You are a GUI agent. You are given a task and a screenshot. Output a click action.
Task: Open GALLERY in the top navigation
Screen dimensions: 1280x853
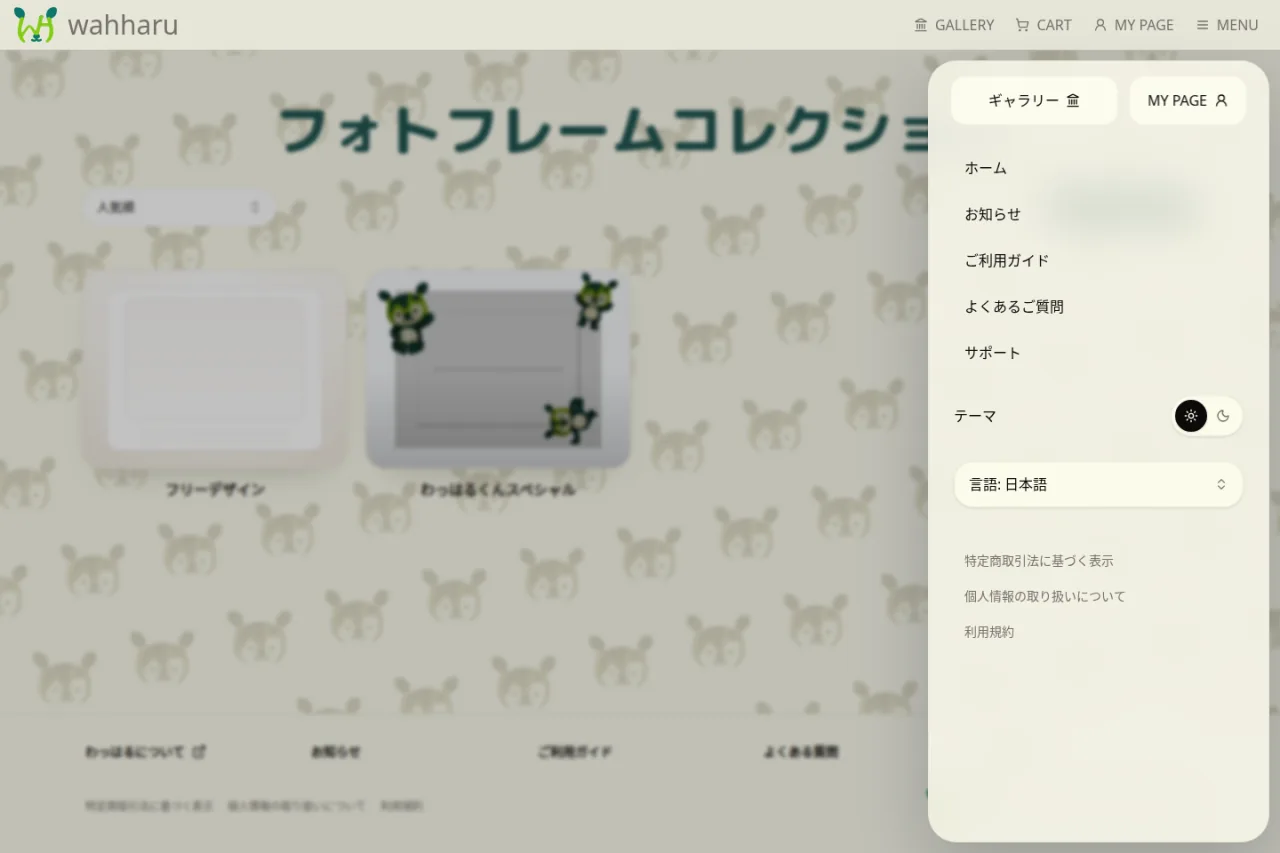[x=954, y=25]
